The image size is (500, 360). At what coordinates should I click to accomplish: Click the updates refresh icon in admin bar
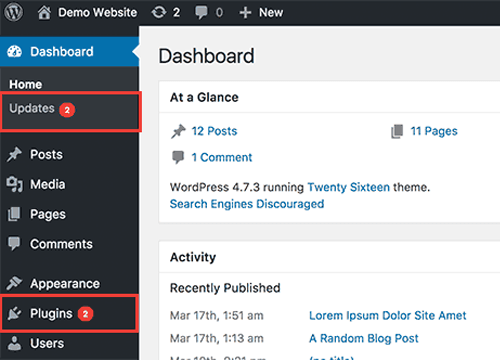tap(159, 13)
